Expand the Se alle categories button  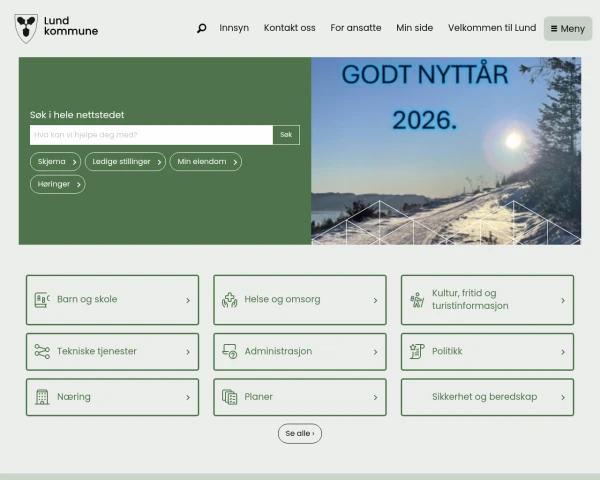pos(299,434)
